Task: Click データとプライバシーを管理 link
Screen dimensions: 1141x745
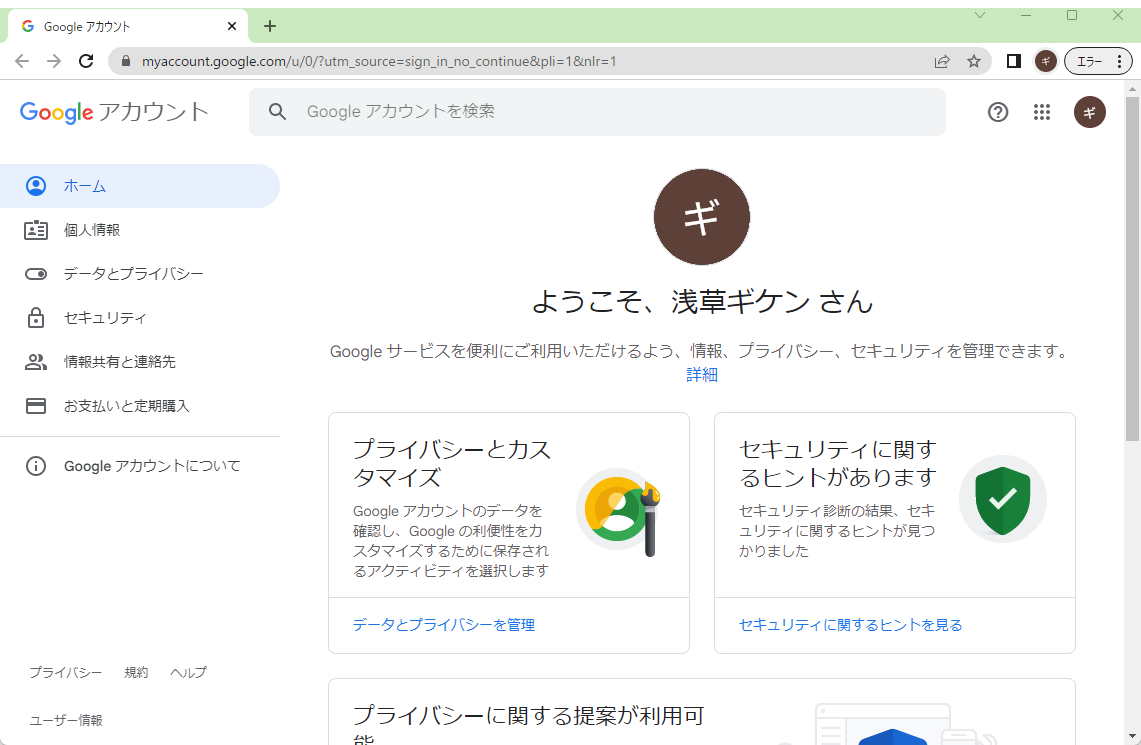Action: [x=444, y=625]
